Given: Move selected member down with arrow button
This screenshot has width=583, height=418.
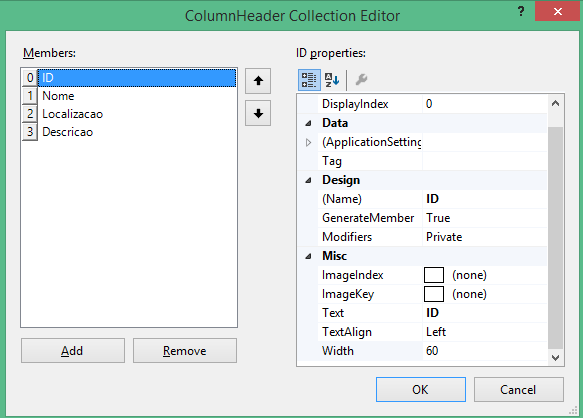Looking at the screenshot, I should tap(258, 113).
